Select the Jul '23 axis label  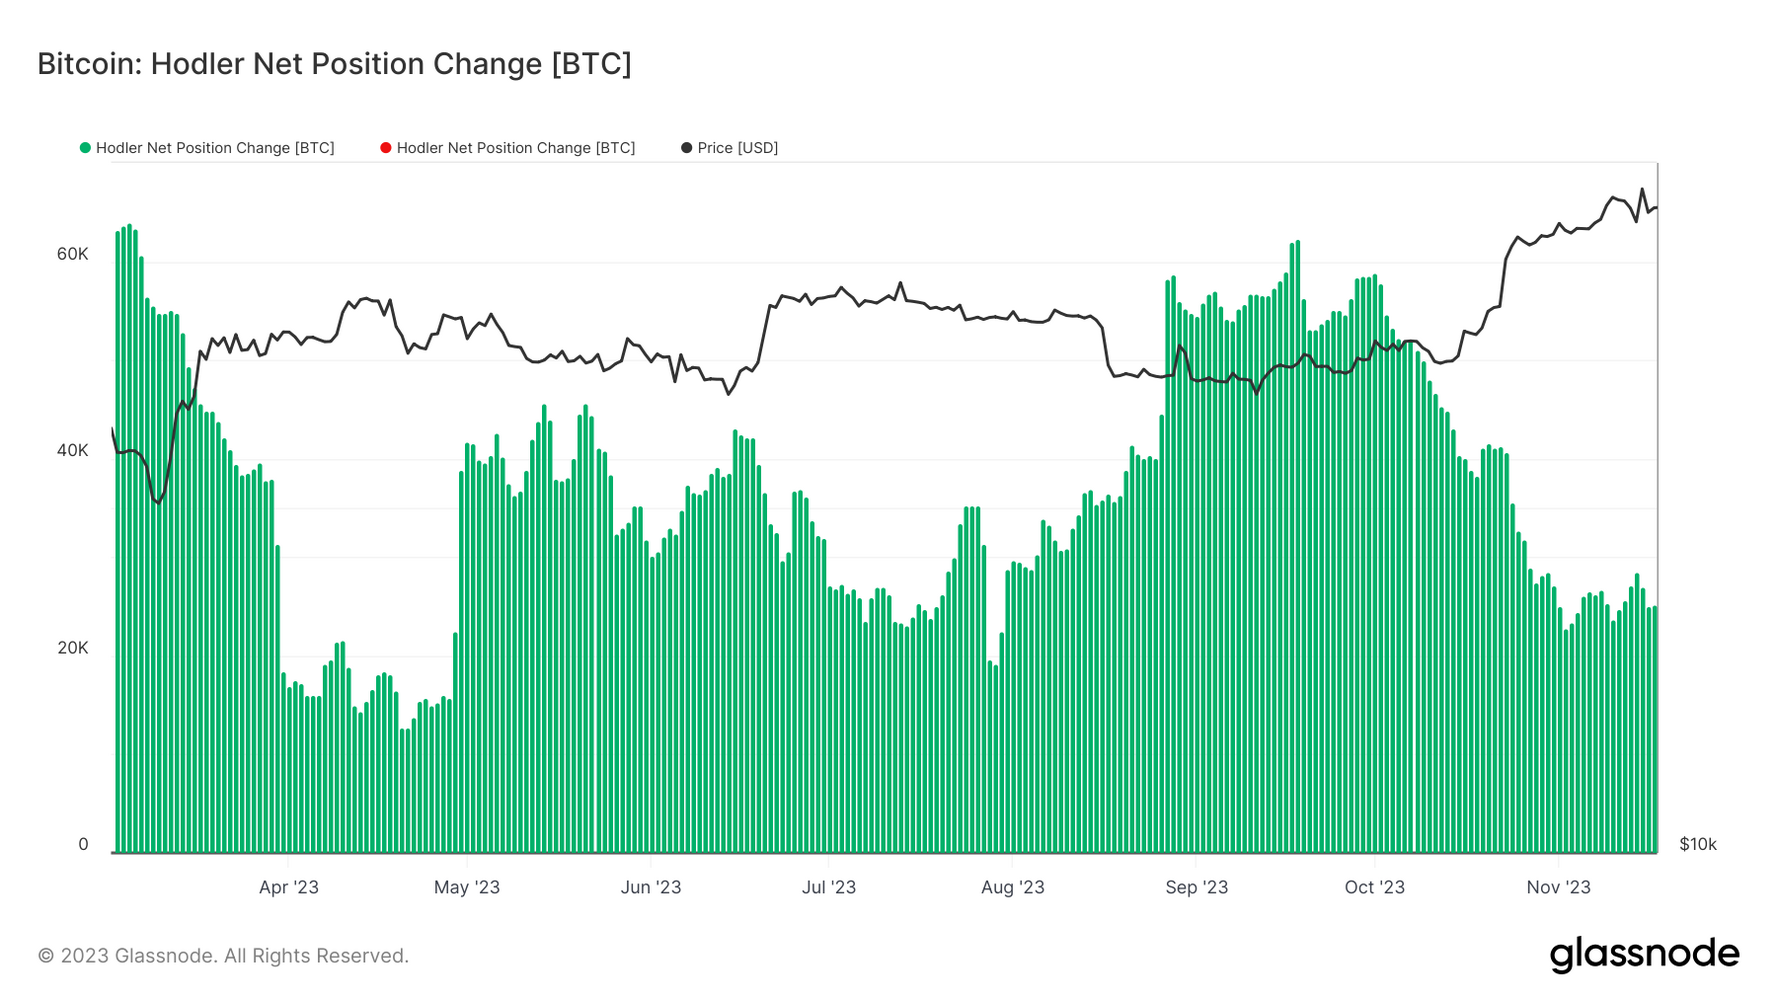[829, 887]
